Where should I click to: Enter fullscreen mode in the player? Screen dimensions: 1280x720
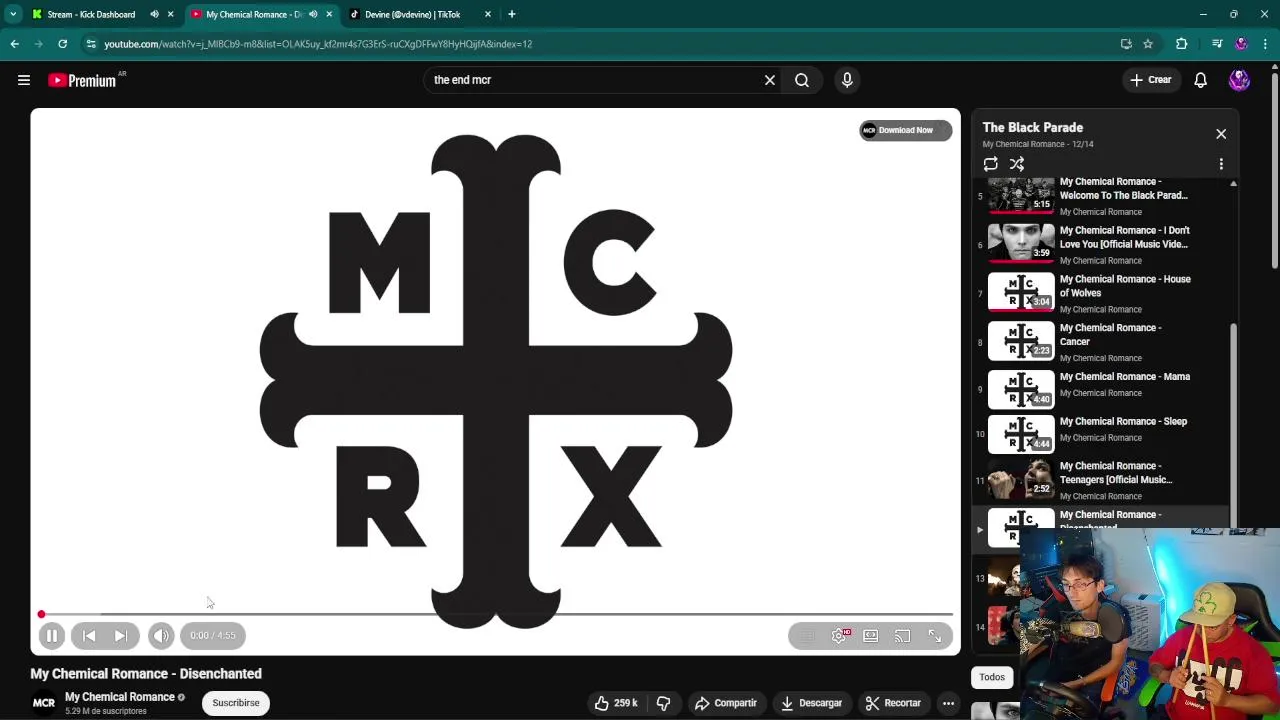(935, 635)
